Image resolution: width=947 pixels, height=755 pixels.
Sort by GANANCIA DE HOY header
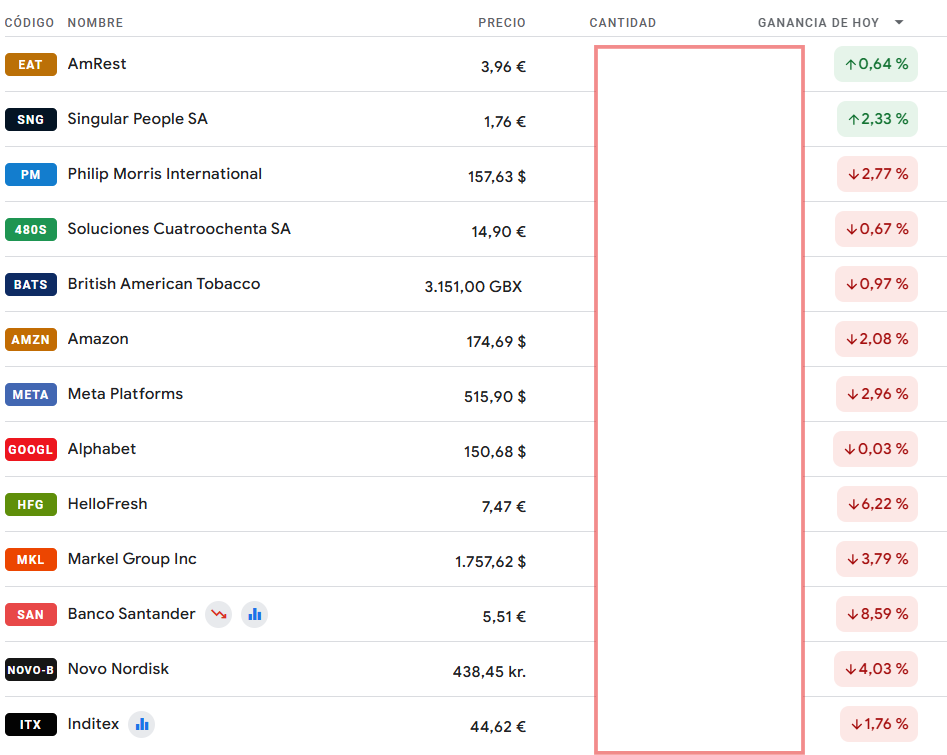(x=818, y=22)
